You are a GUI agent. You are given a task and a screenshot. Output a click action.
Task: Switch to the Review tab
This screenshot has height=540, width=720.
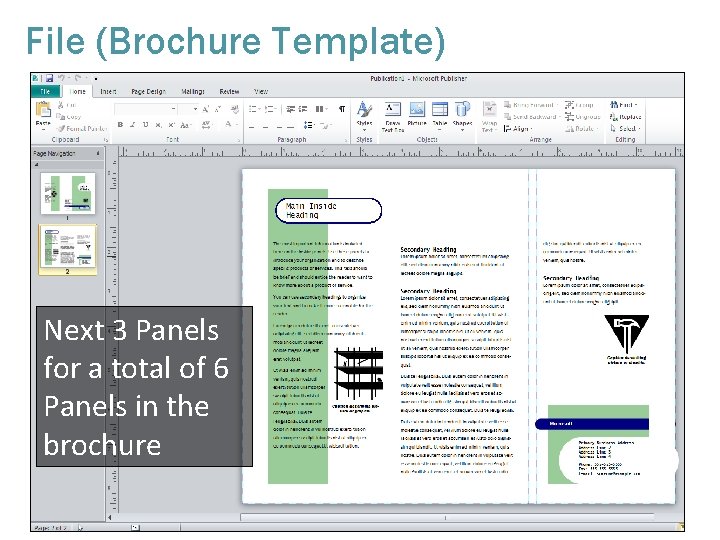coord(229,91)
